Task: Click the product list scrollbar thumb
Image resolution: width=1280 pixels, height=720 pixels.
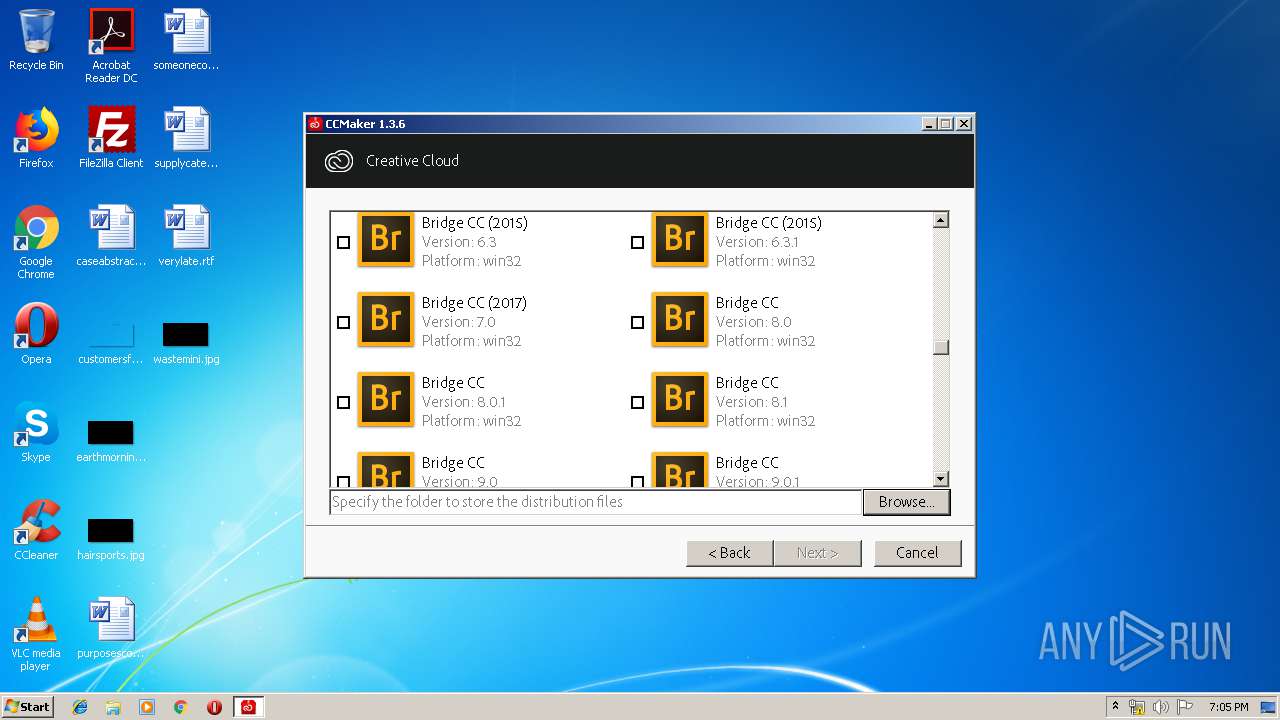Action: (940, 348)
